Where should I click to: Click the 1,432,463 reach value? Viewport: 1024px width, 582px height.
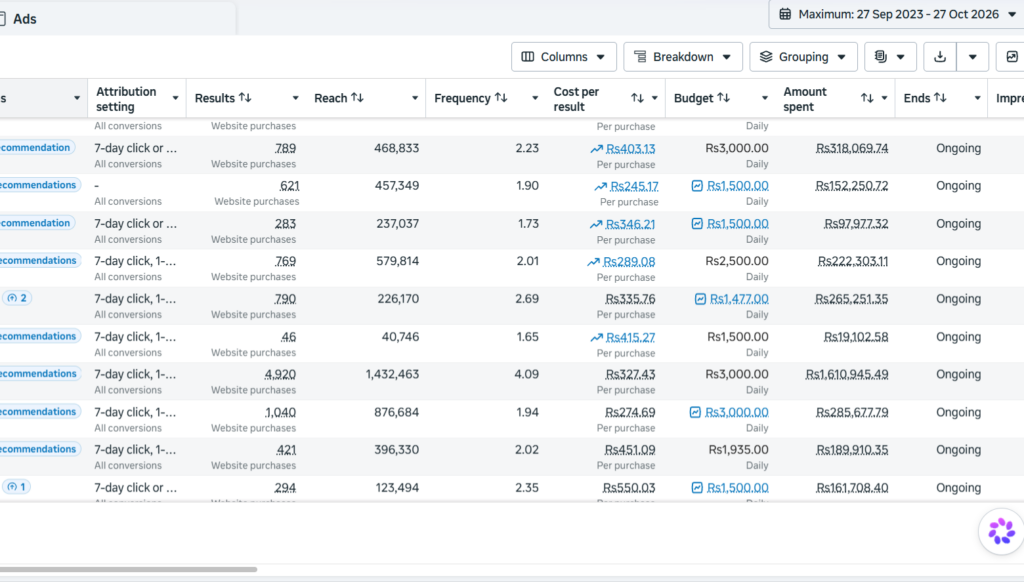click(x=392, y=374)
